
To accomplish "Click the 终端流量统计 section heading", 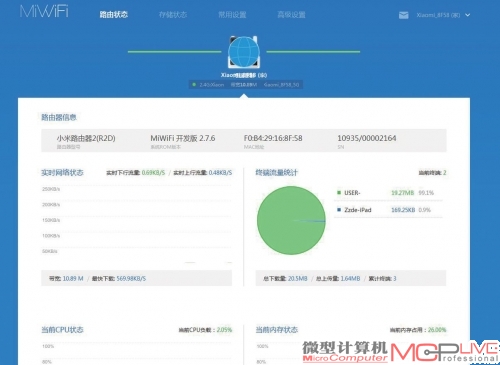I will tap(277, 172).
